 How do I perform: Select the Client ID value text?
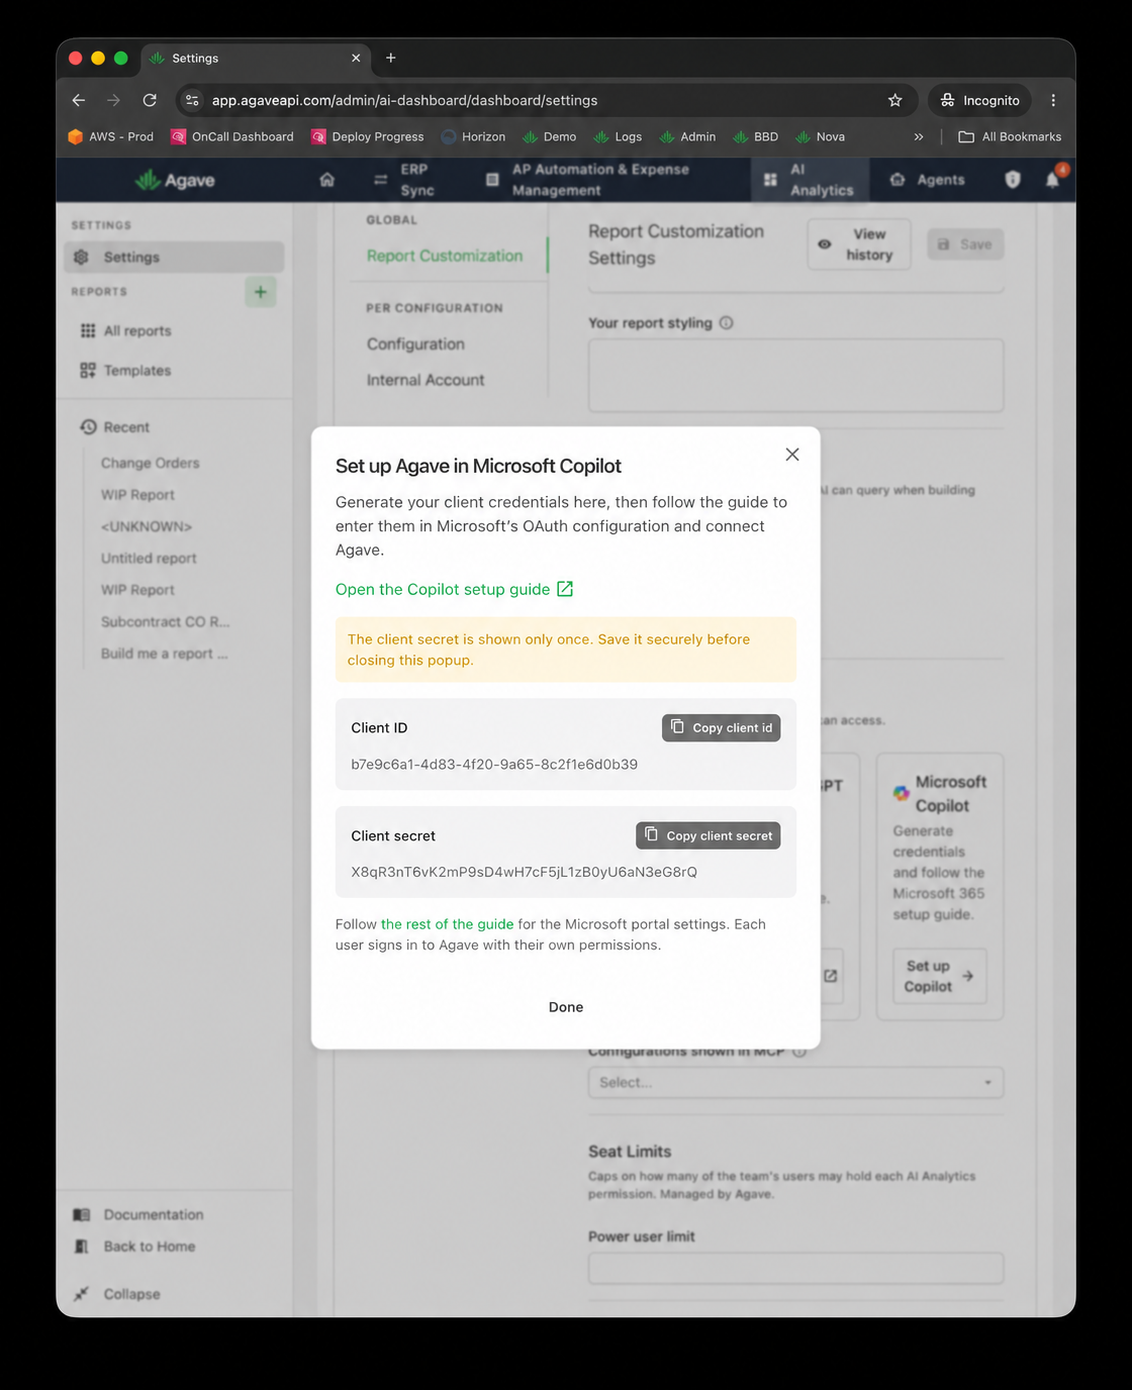tap(494, 765)
